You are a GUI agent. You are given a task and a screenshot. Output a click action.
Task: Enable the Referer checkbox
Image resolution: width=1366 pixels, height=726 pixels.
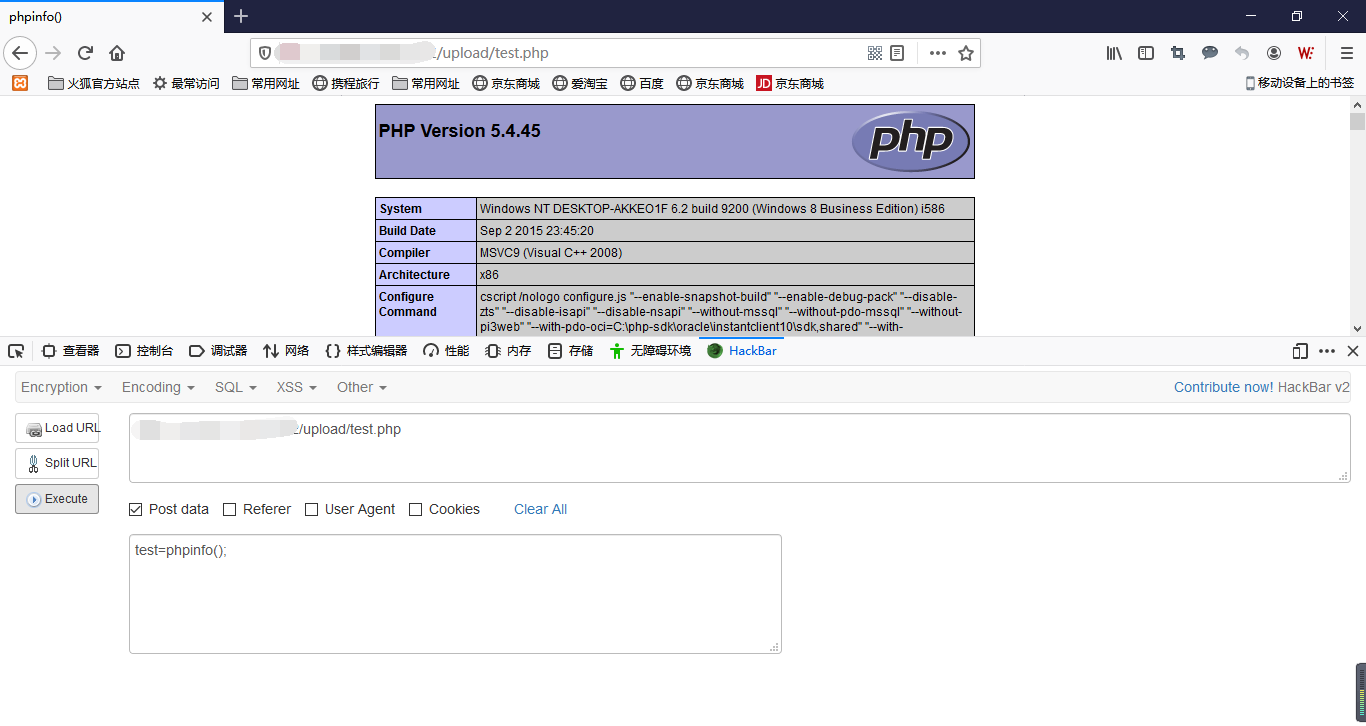point(229,509)
